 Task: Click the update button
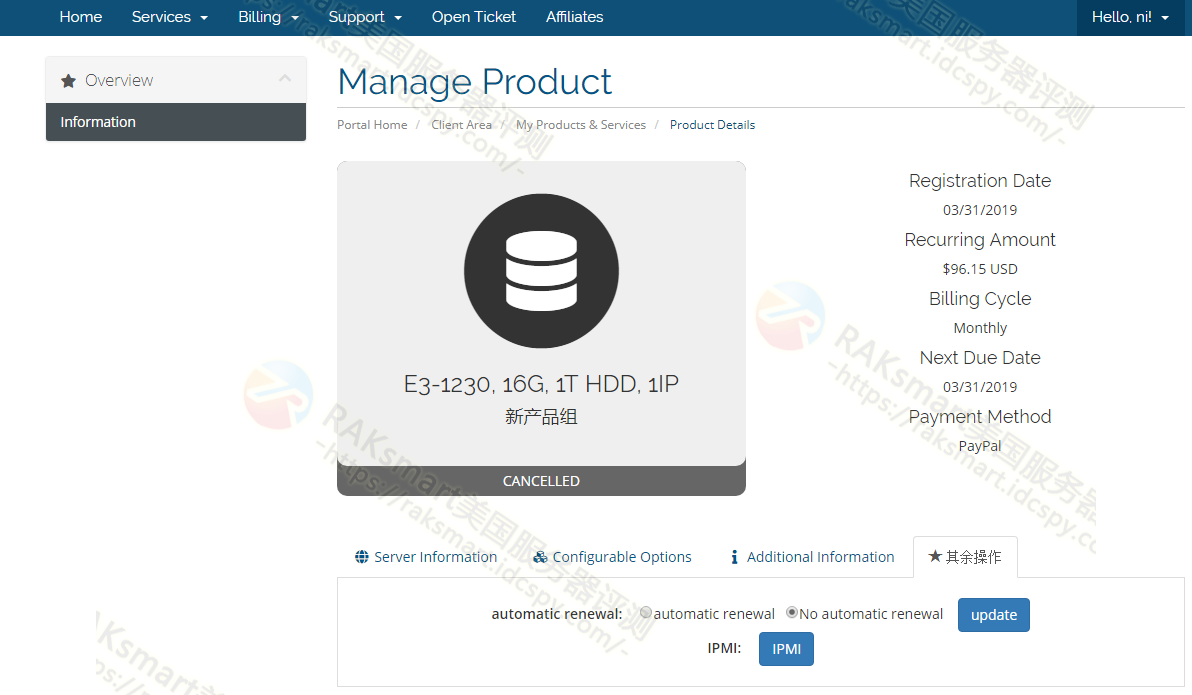point(994,614)
